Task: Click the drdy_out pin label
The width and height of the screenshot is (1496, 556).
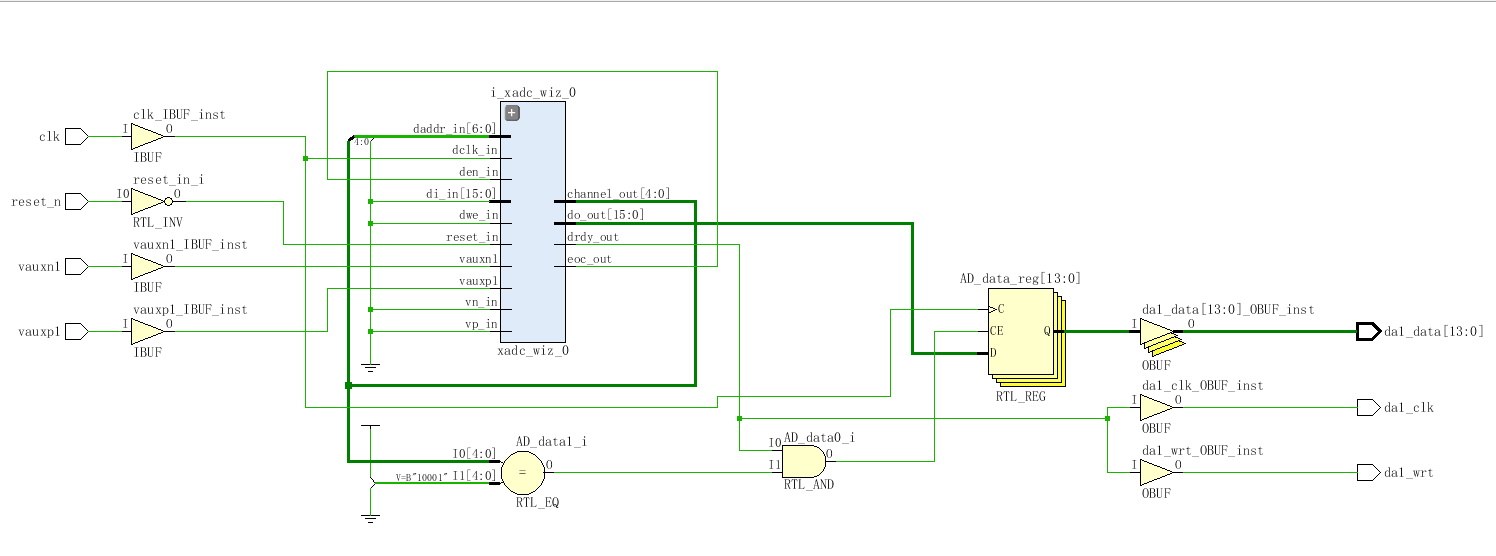Action: click(x=593, y=238)
